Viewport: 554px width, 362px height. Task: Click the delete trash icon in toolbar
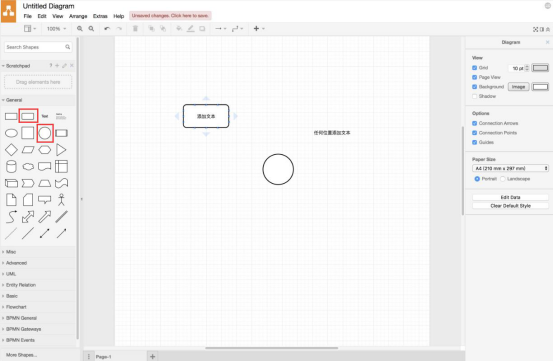[x=135, y=29]
